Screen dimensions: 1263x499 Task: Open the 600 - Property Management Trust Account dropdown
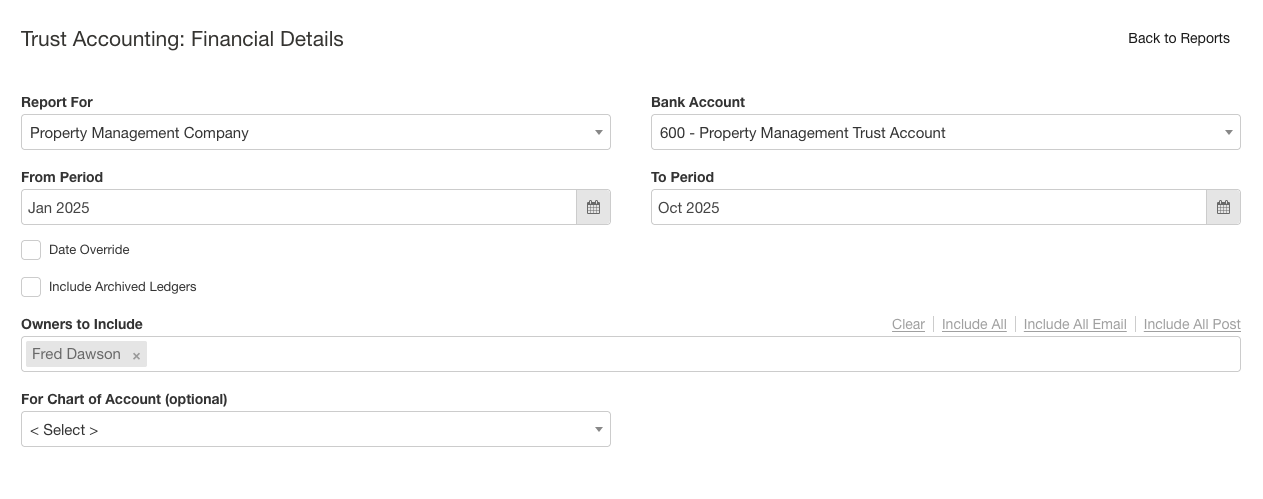pyautogui.click(x=930, y=132)
